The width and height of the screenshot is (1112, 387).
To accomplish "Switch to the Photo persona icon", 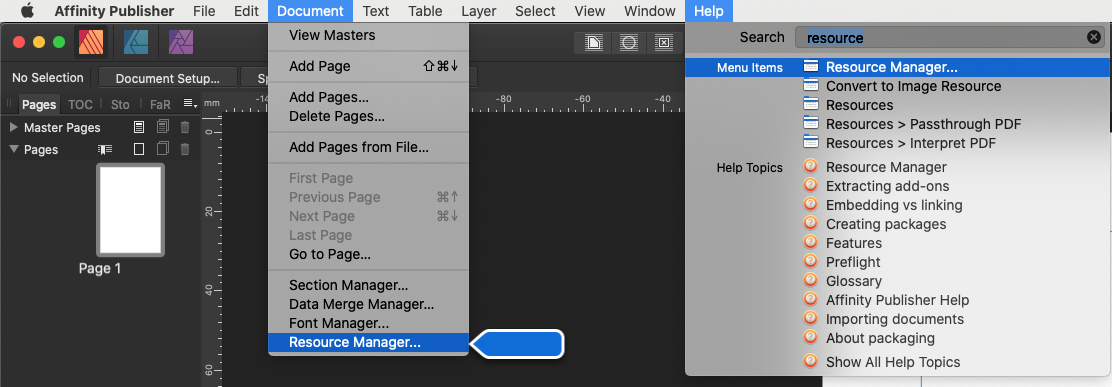I will tap(182, 43).
